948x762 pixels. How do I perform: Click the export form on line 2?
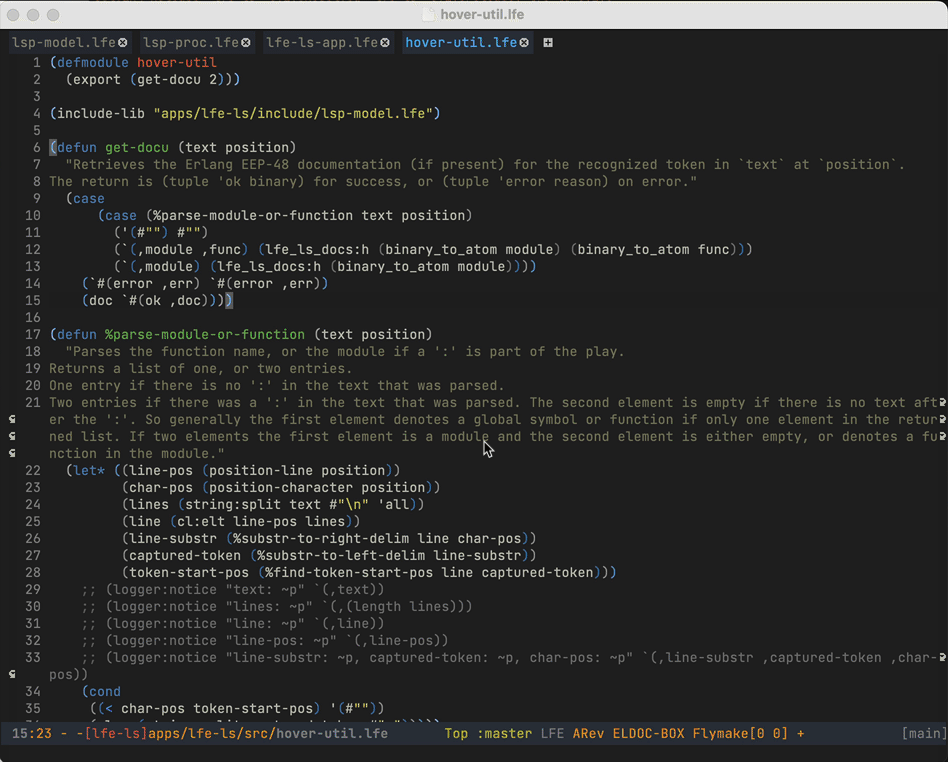tap(152, 79)
